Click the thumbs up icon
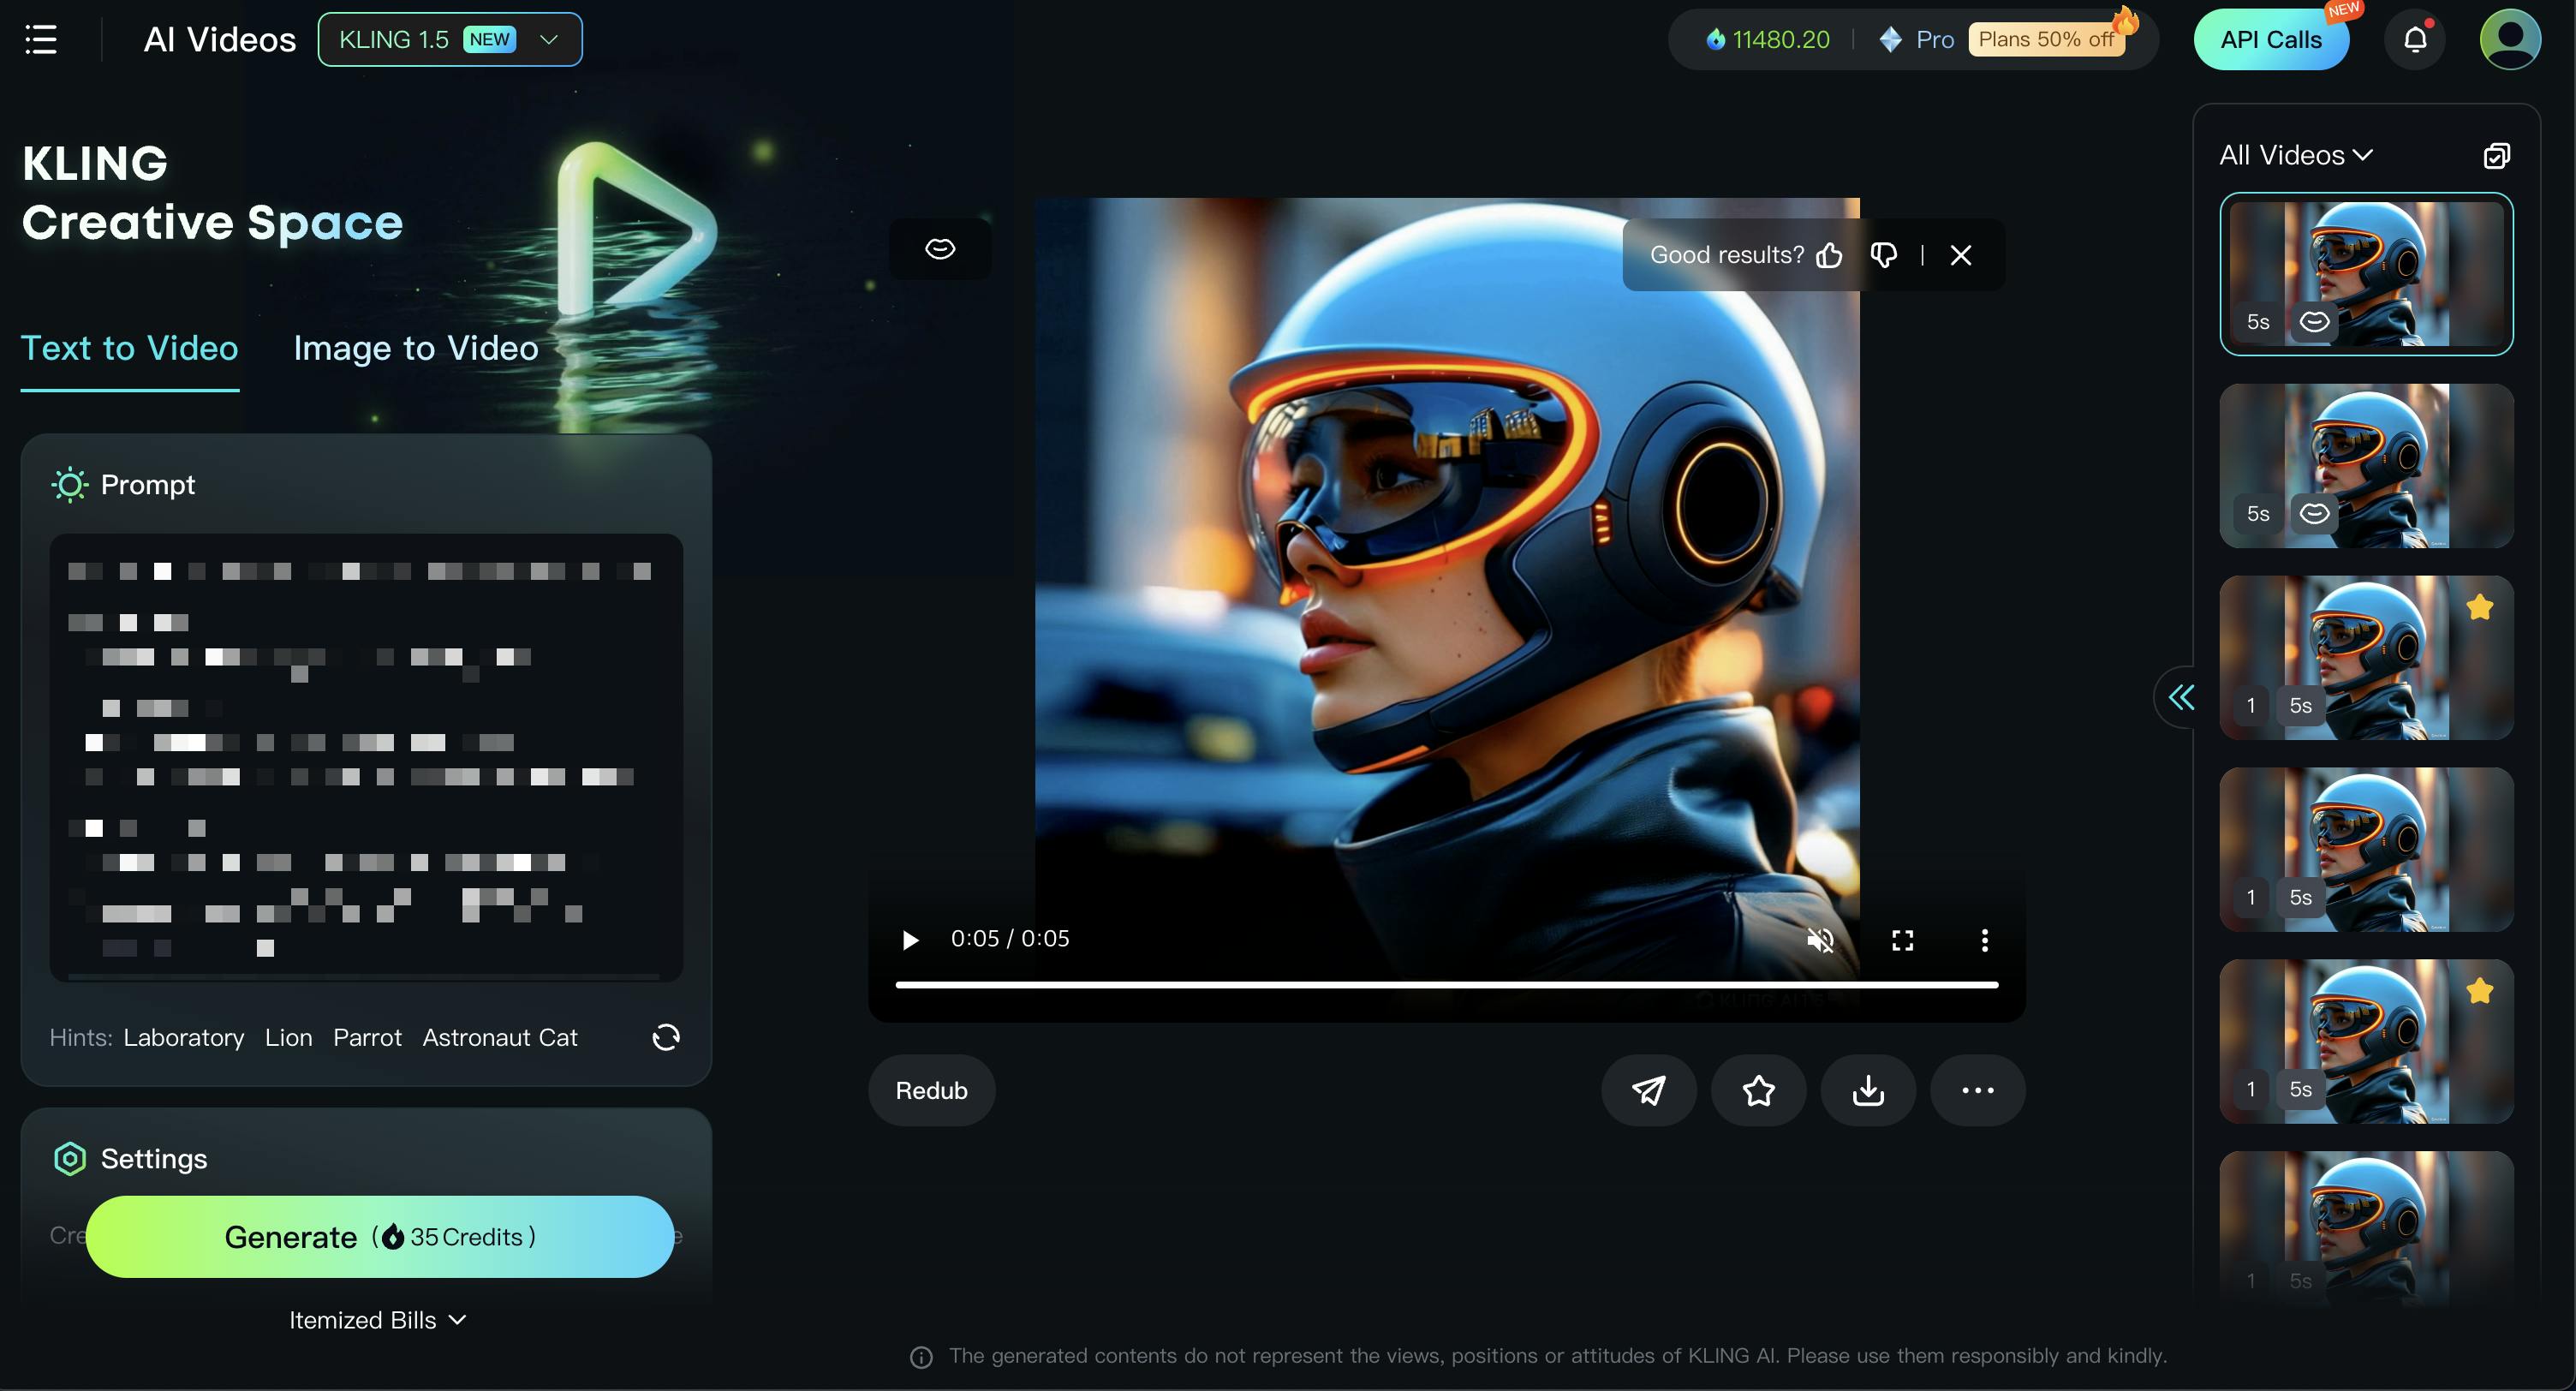This screenshot has width=2576, height=1391. click(1829, 256)
